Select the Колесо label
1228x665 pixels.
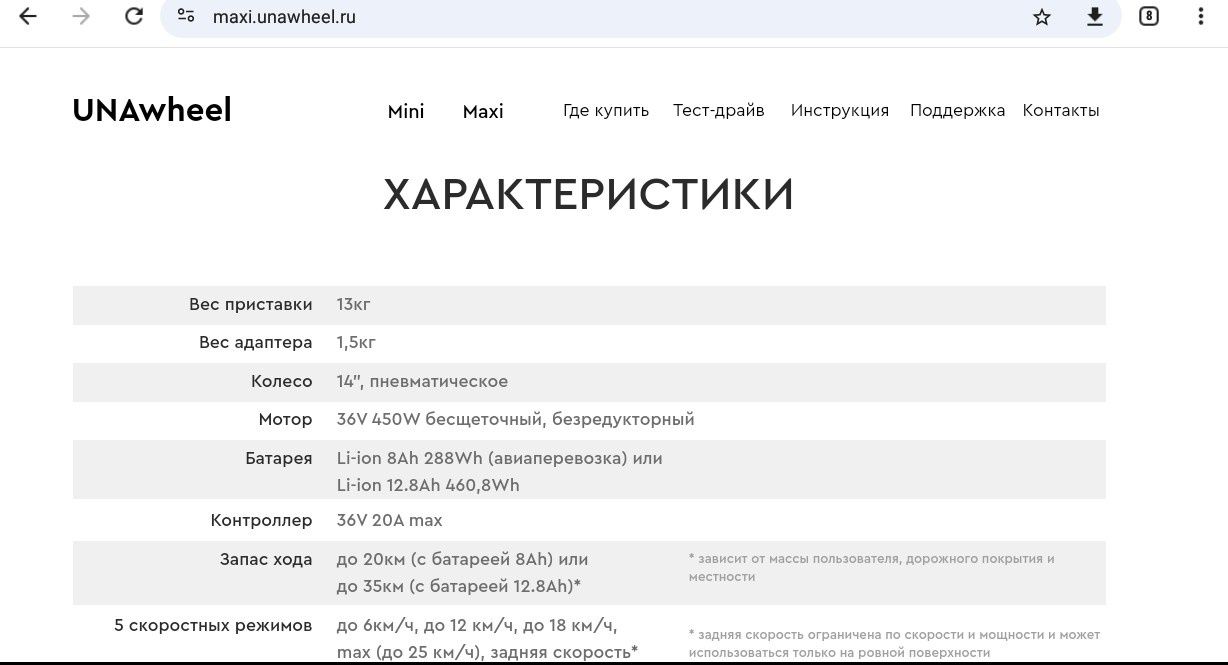pyautogui.click(x=282, y=382)
